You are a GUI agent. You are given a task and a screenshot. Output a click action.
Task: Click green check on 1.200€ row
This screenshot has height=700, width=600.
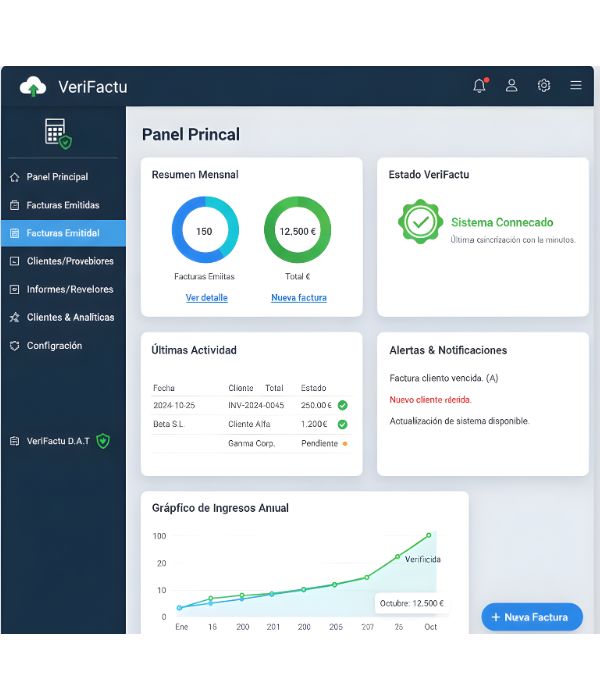tap(342, 424)
